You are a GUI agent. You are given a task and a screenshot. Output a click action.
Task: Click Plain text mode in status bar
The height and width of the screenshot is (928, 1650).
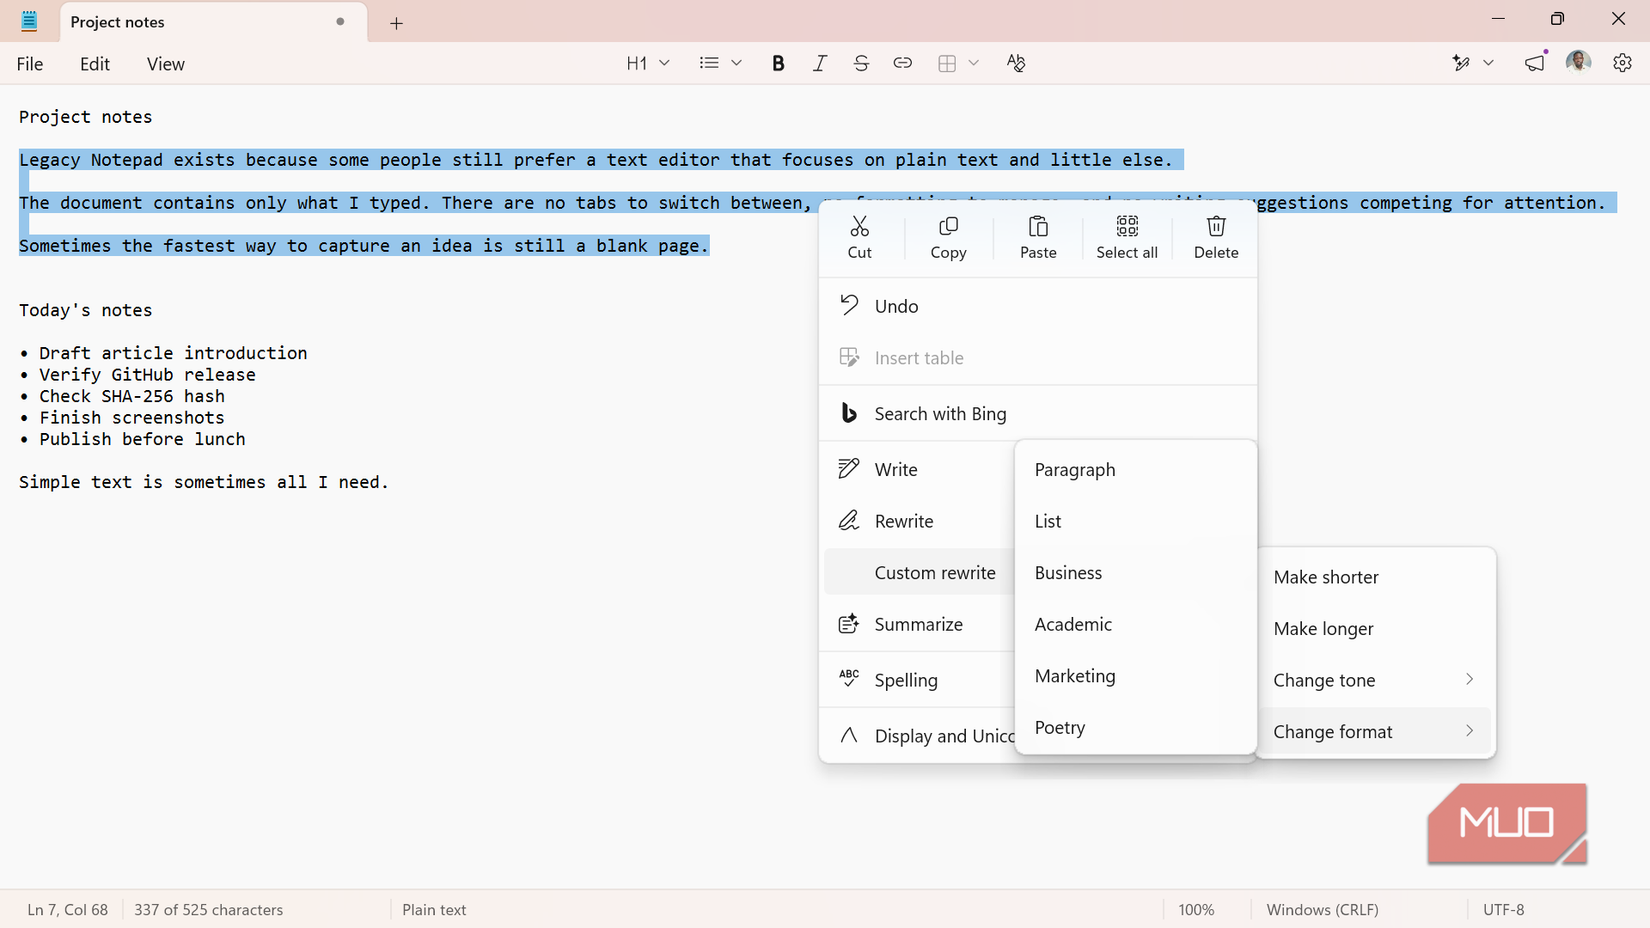[434, 910]
